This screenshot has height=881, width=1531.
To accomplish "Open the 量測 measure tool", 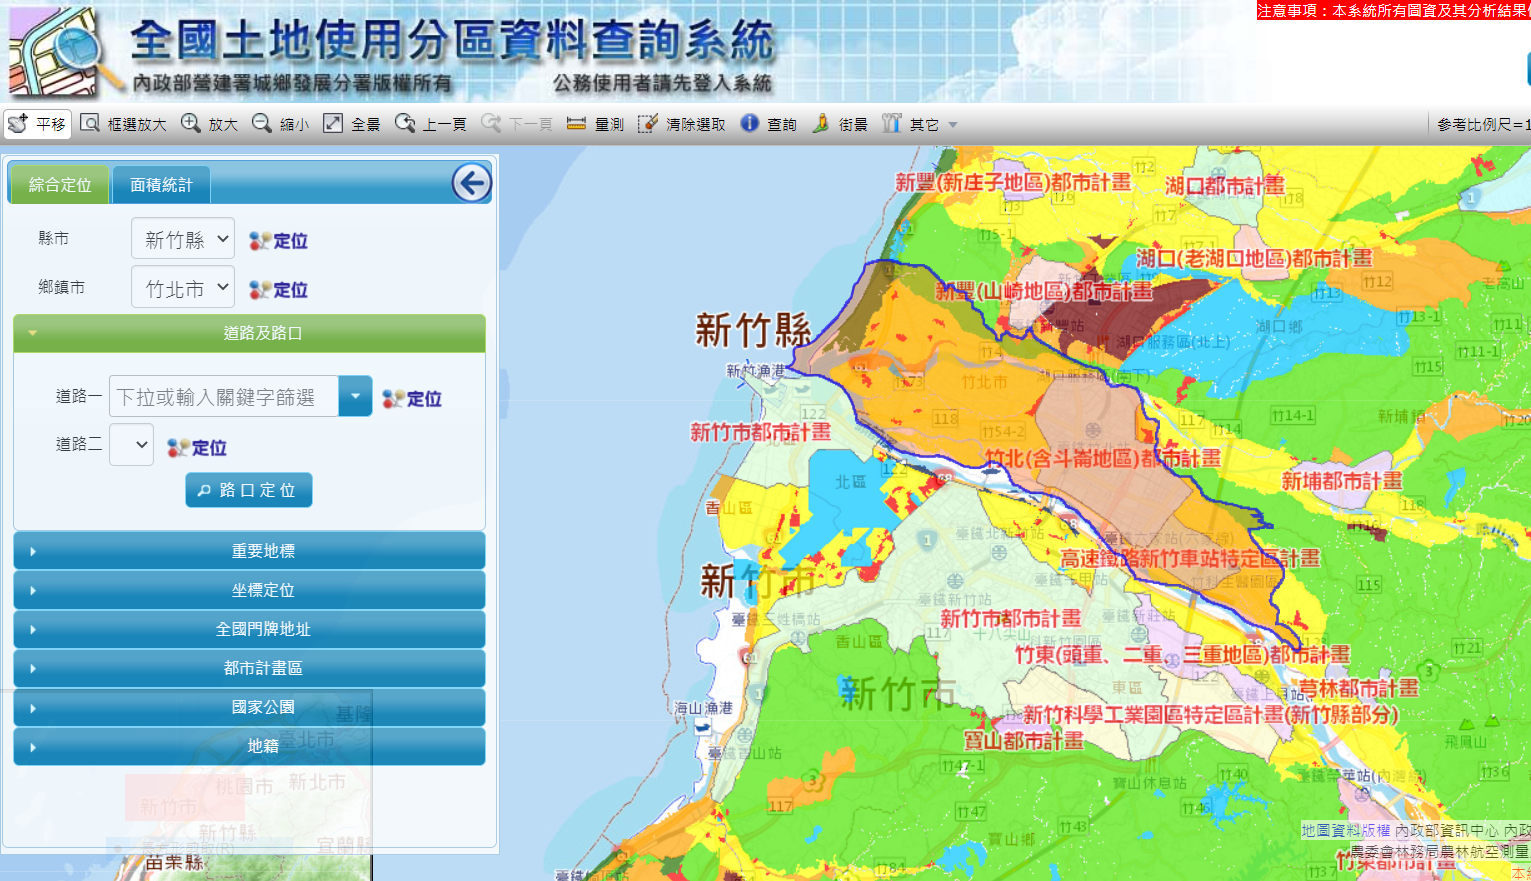I will click(595, 124).
